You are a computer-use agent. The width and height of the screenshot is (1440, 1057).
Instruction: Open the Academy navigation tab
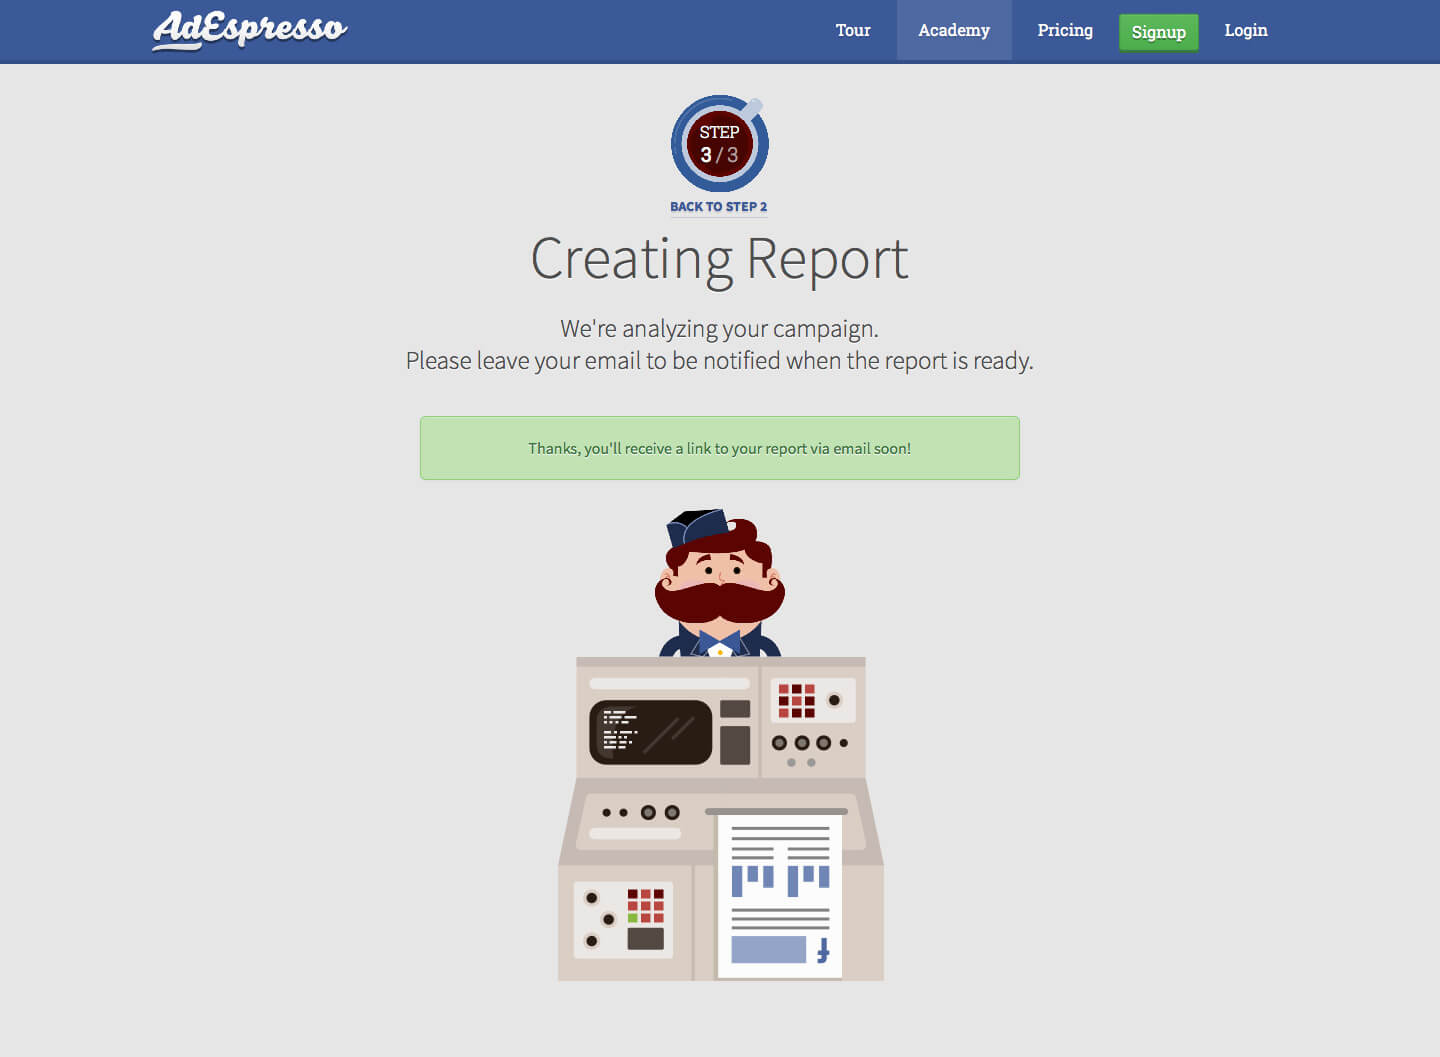click(x=954, y=30)
